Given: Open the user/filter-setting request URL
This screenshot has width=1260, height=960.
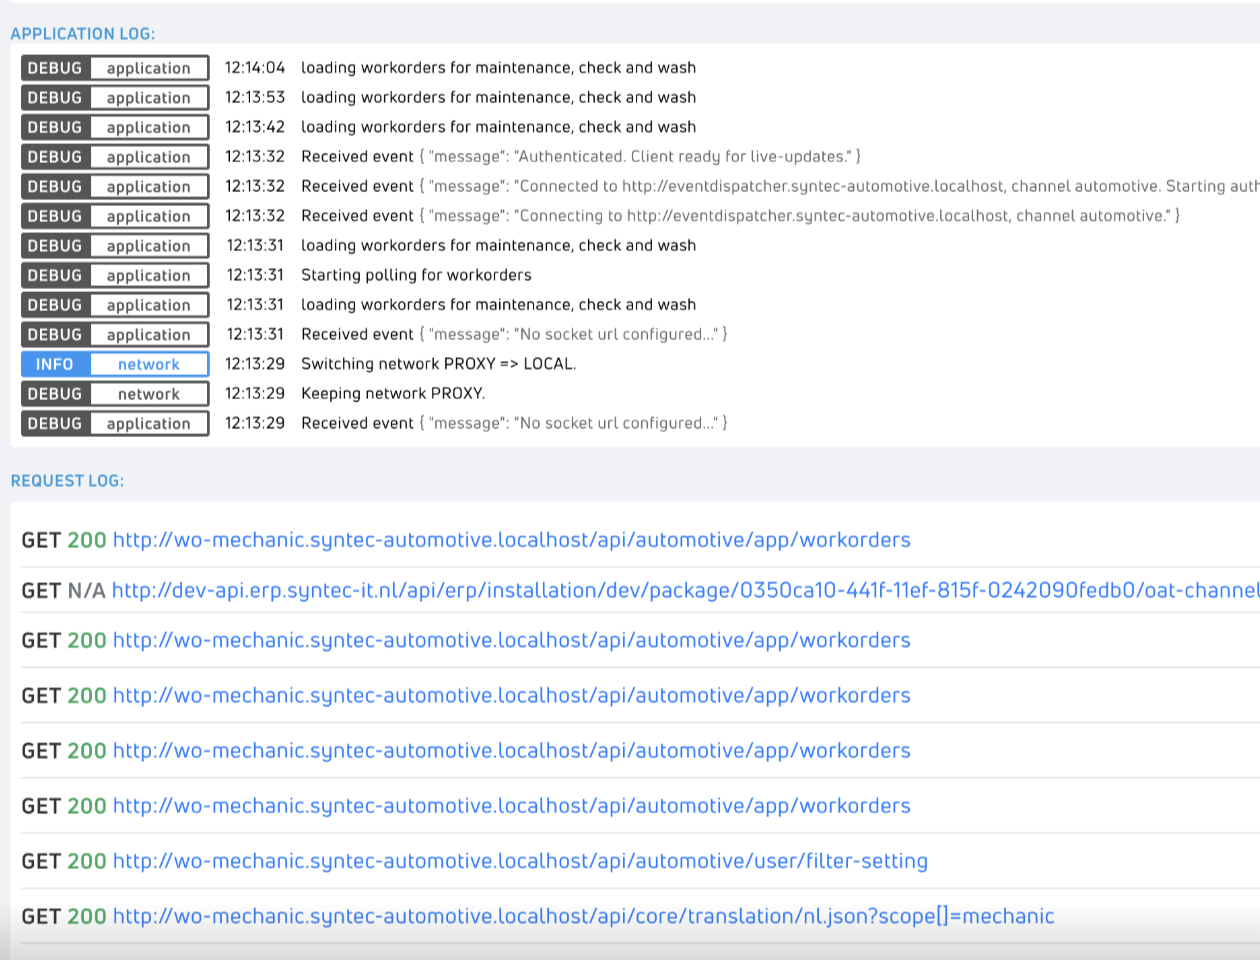Looking at the screenshot, I should point(520,861).
